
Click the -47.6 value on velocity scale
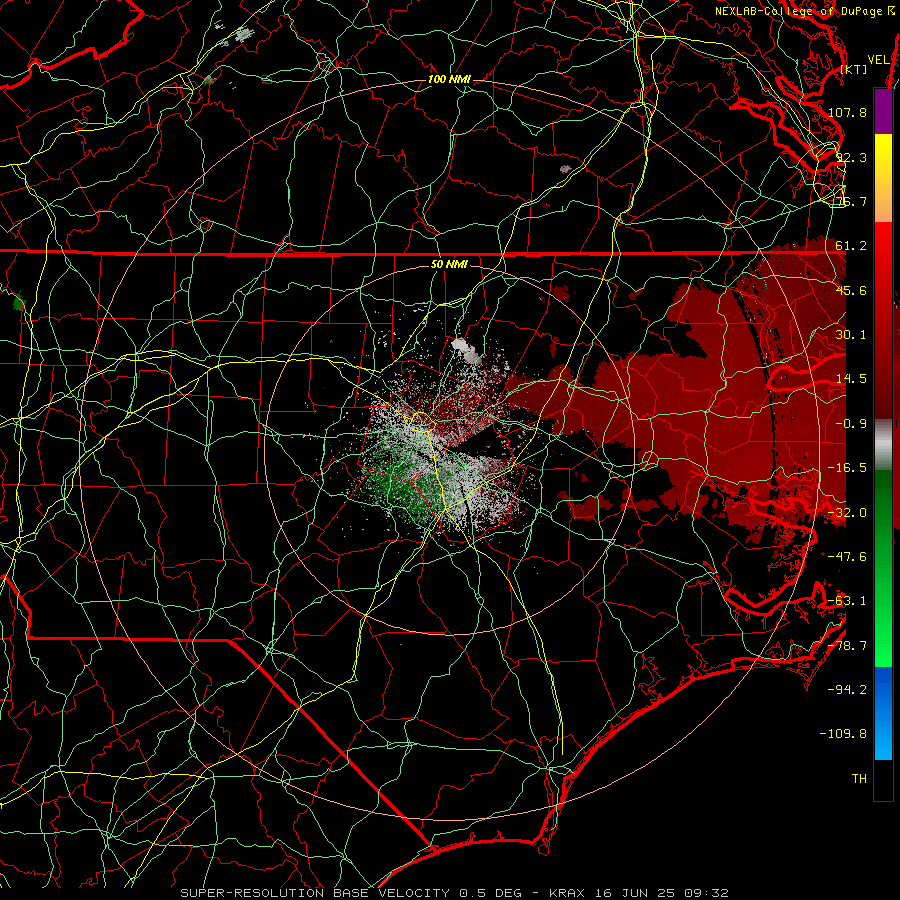point(847,557)
